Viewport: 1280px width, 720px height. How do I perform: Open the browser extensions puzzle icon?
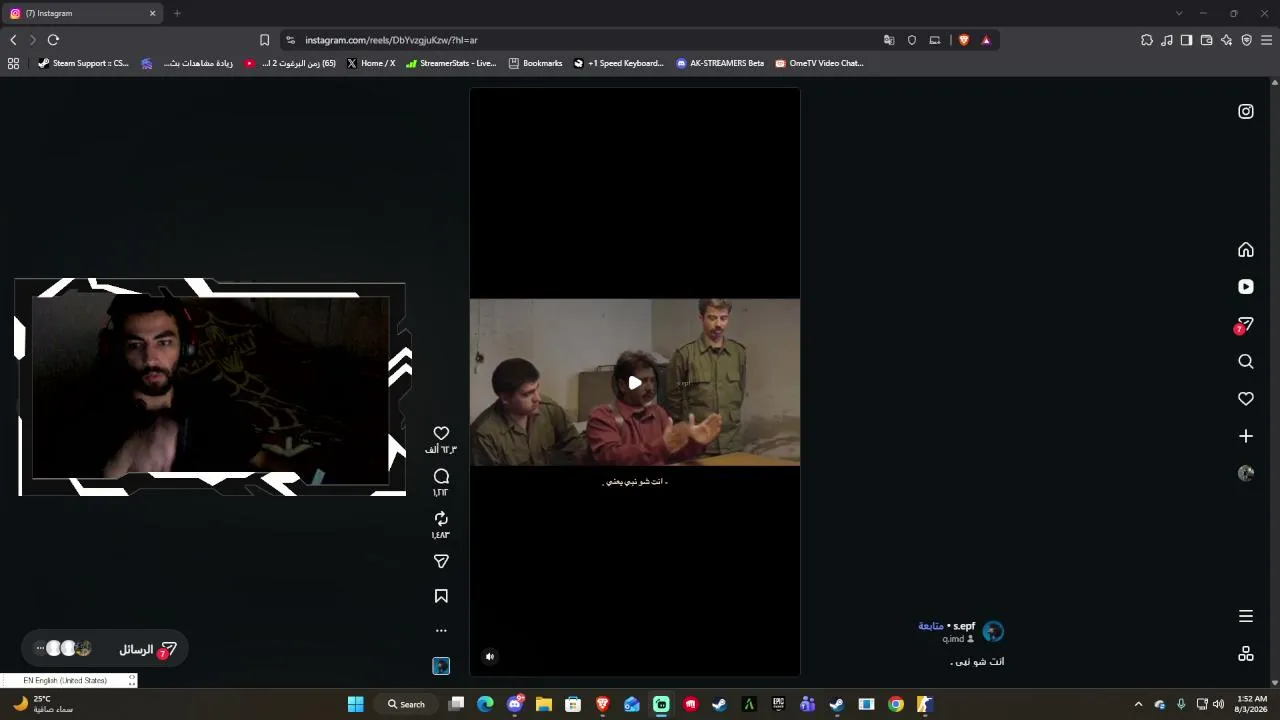[x=1147, y=40]
